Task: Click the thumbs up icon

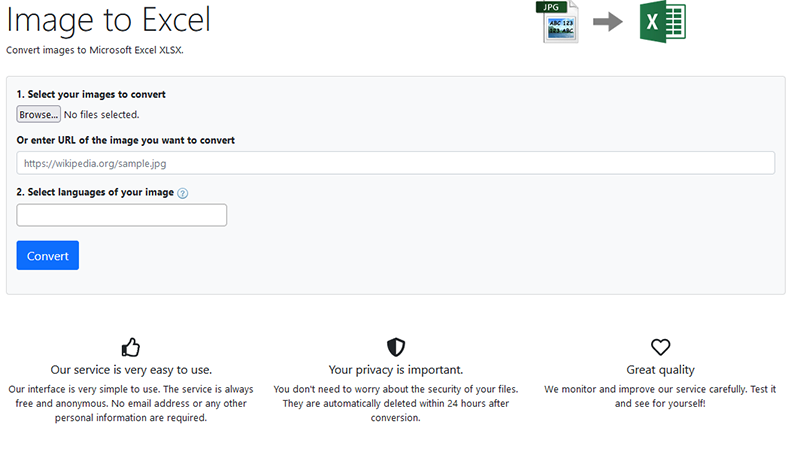Action: pyautogui.click(x=131, y=347)
